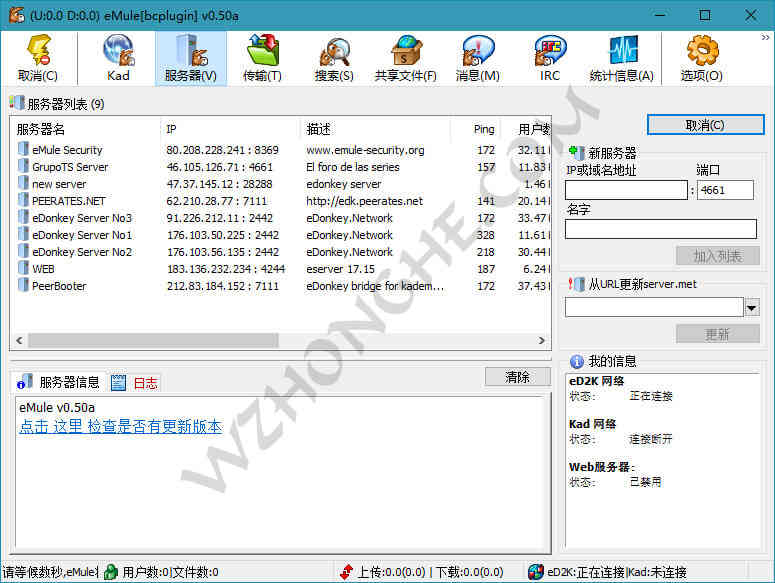
Task: Open the 搜索(S) search section
Action: (334, 58)
